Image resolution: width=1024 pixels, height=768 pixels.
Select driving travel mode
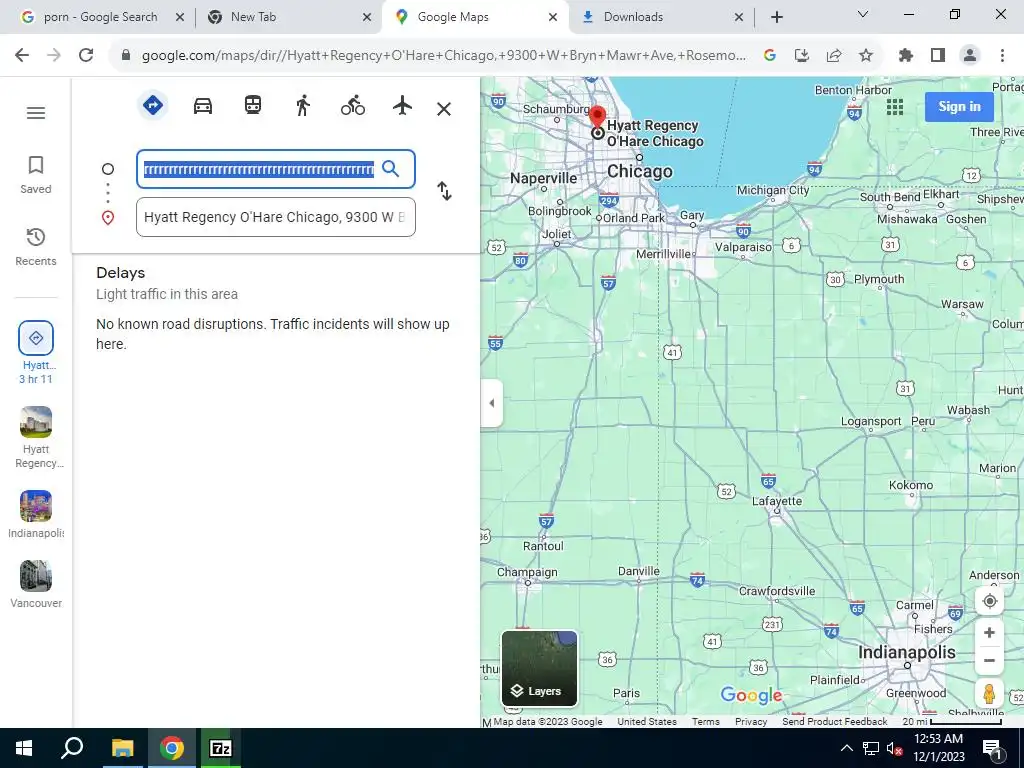click(203, 105)
